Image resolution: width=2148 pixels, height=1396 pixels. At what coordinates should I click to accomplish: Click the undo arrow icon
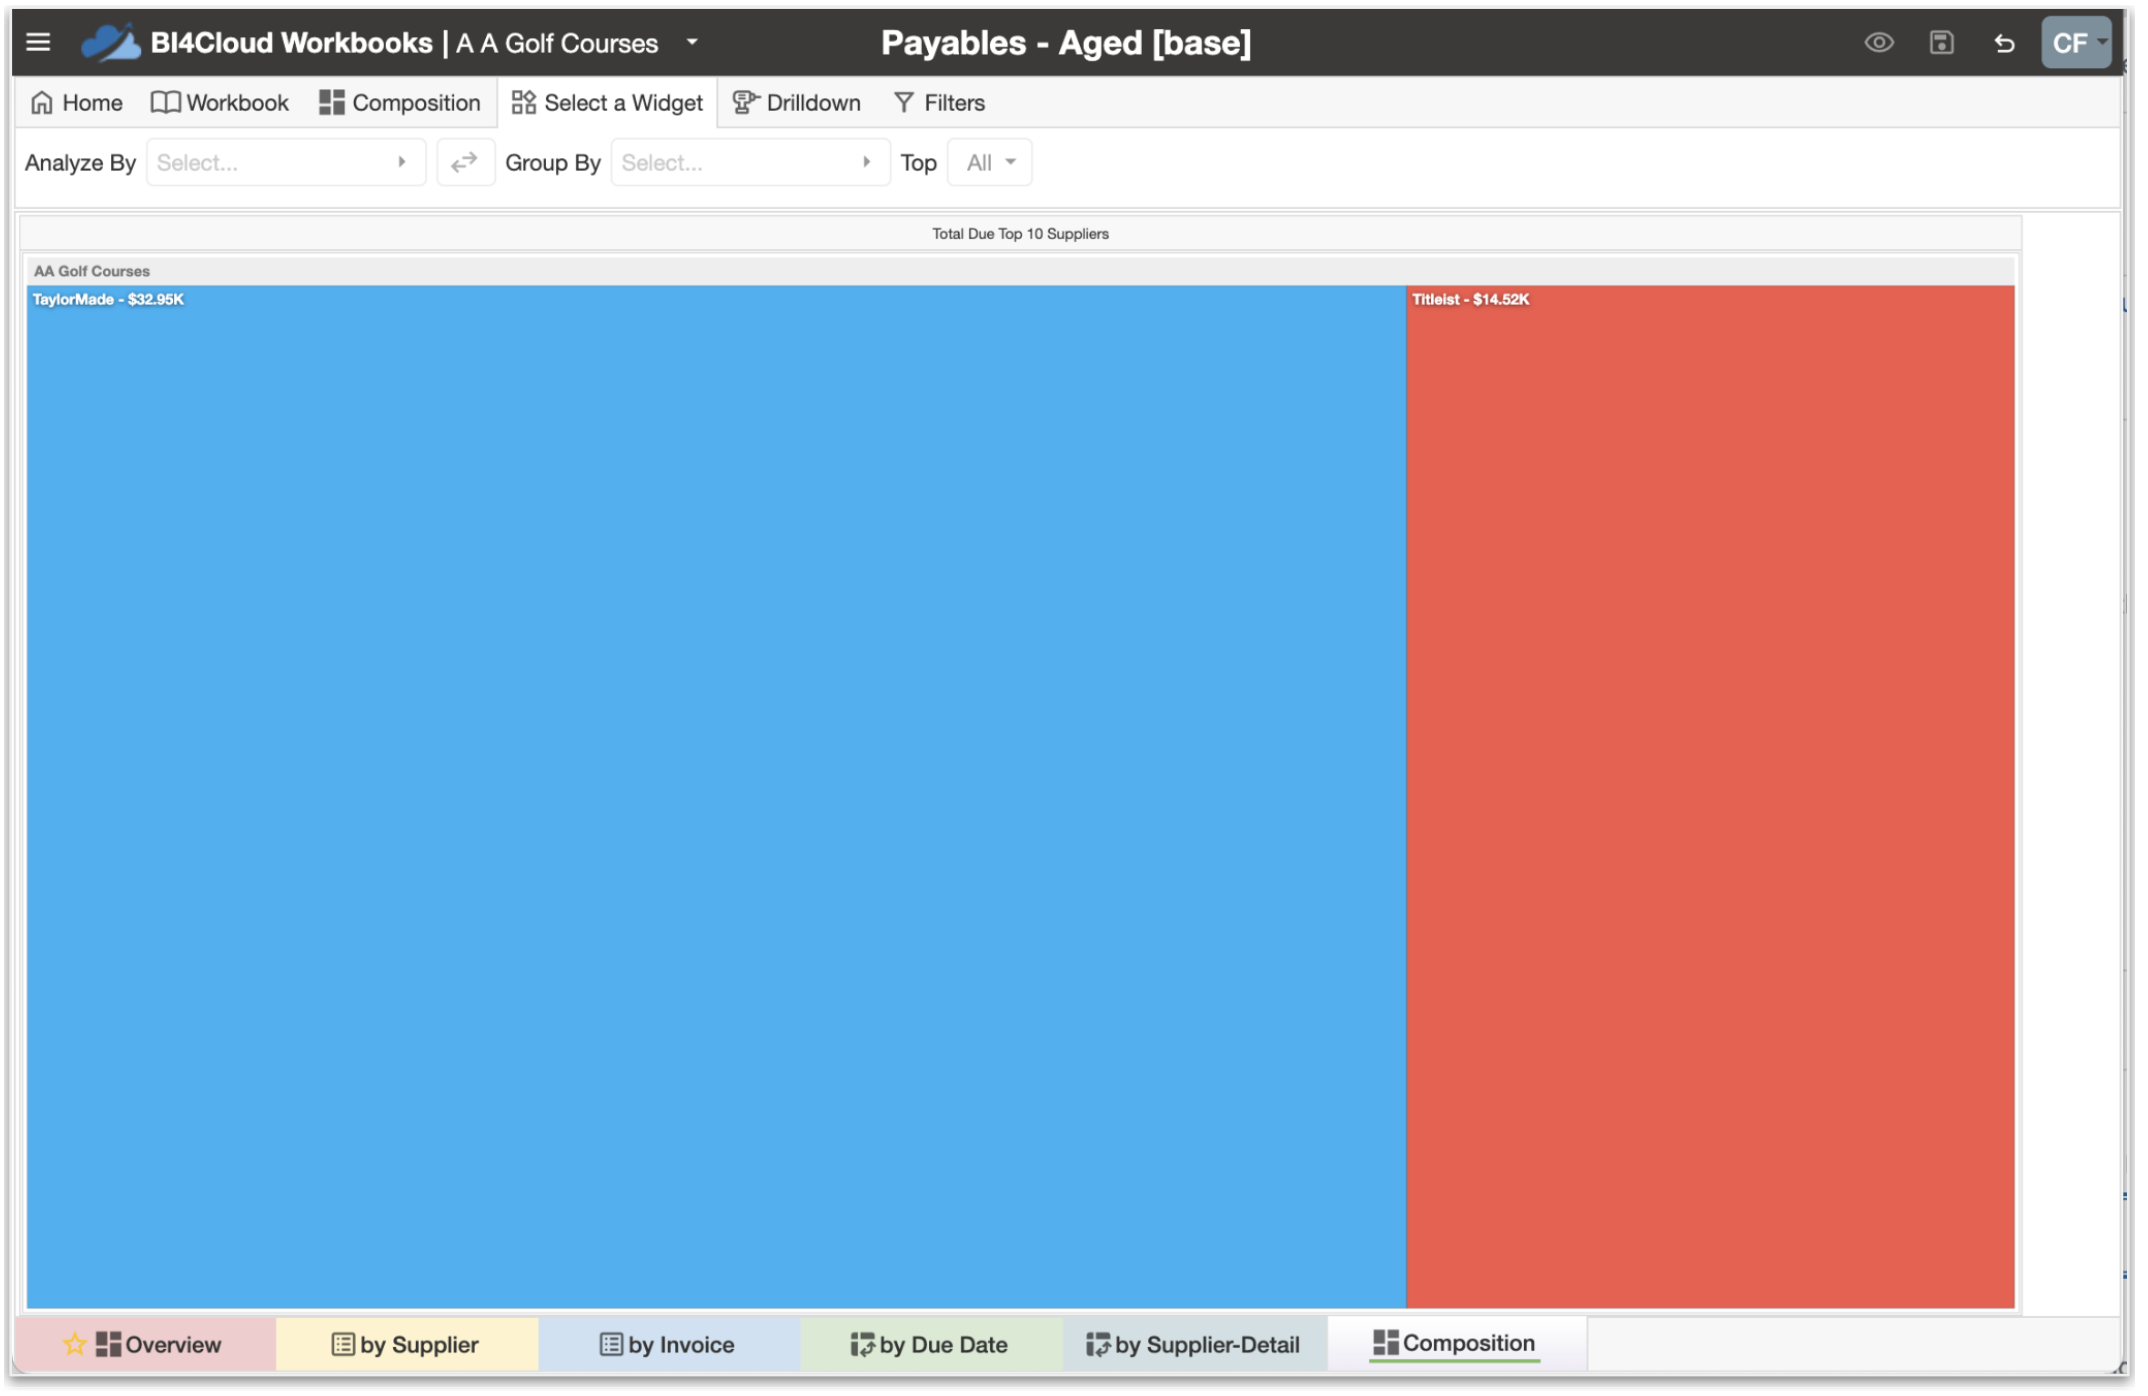click(x=2003, y=43)
